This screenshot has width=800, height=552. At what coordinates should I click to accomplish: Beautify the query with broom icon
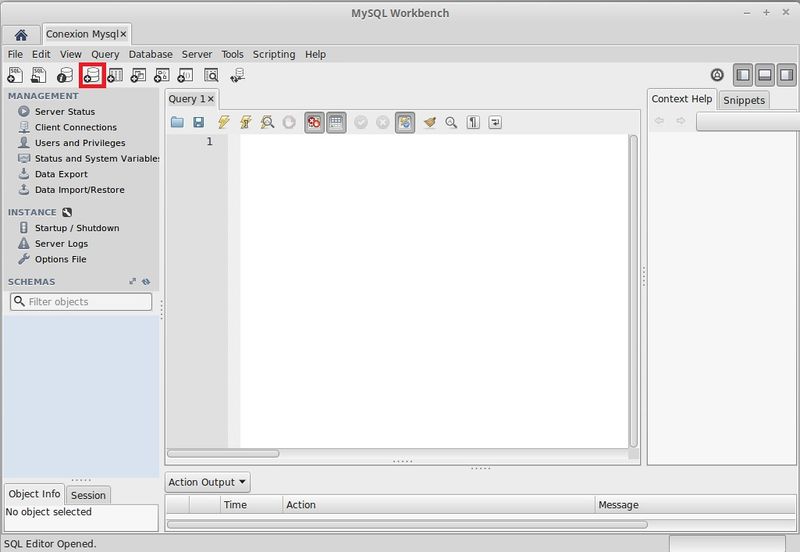pos(430,122)
